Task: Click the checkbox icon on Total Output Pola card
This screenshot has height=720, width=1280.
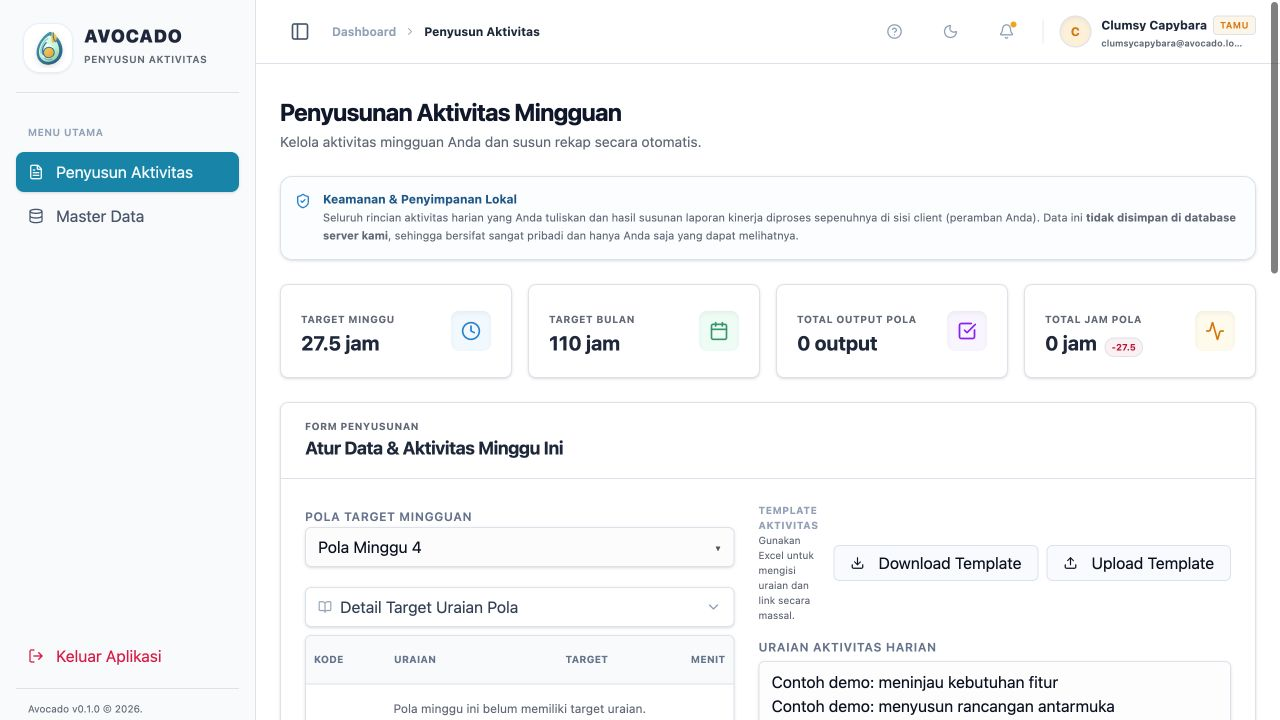Action: click(x=967, y=331)
